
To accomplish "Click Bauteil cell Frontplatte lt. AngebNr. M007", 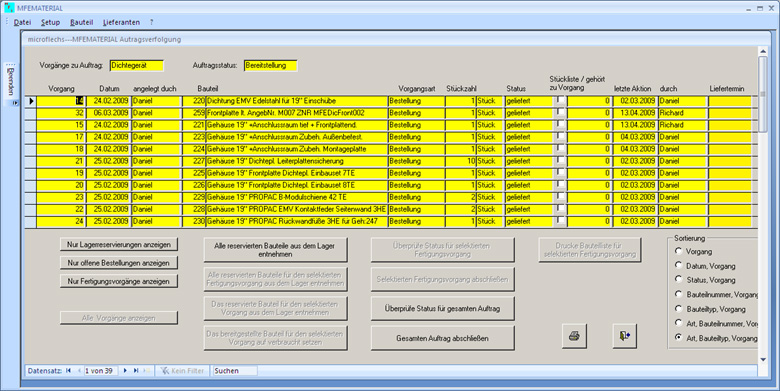I will [x=297, y=113].
